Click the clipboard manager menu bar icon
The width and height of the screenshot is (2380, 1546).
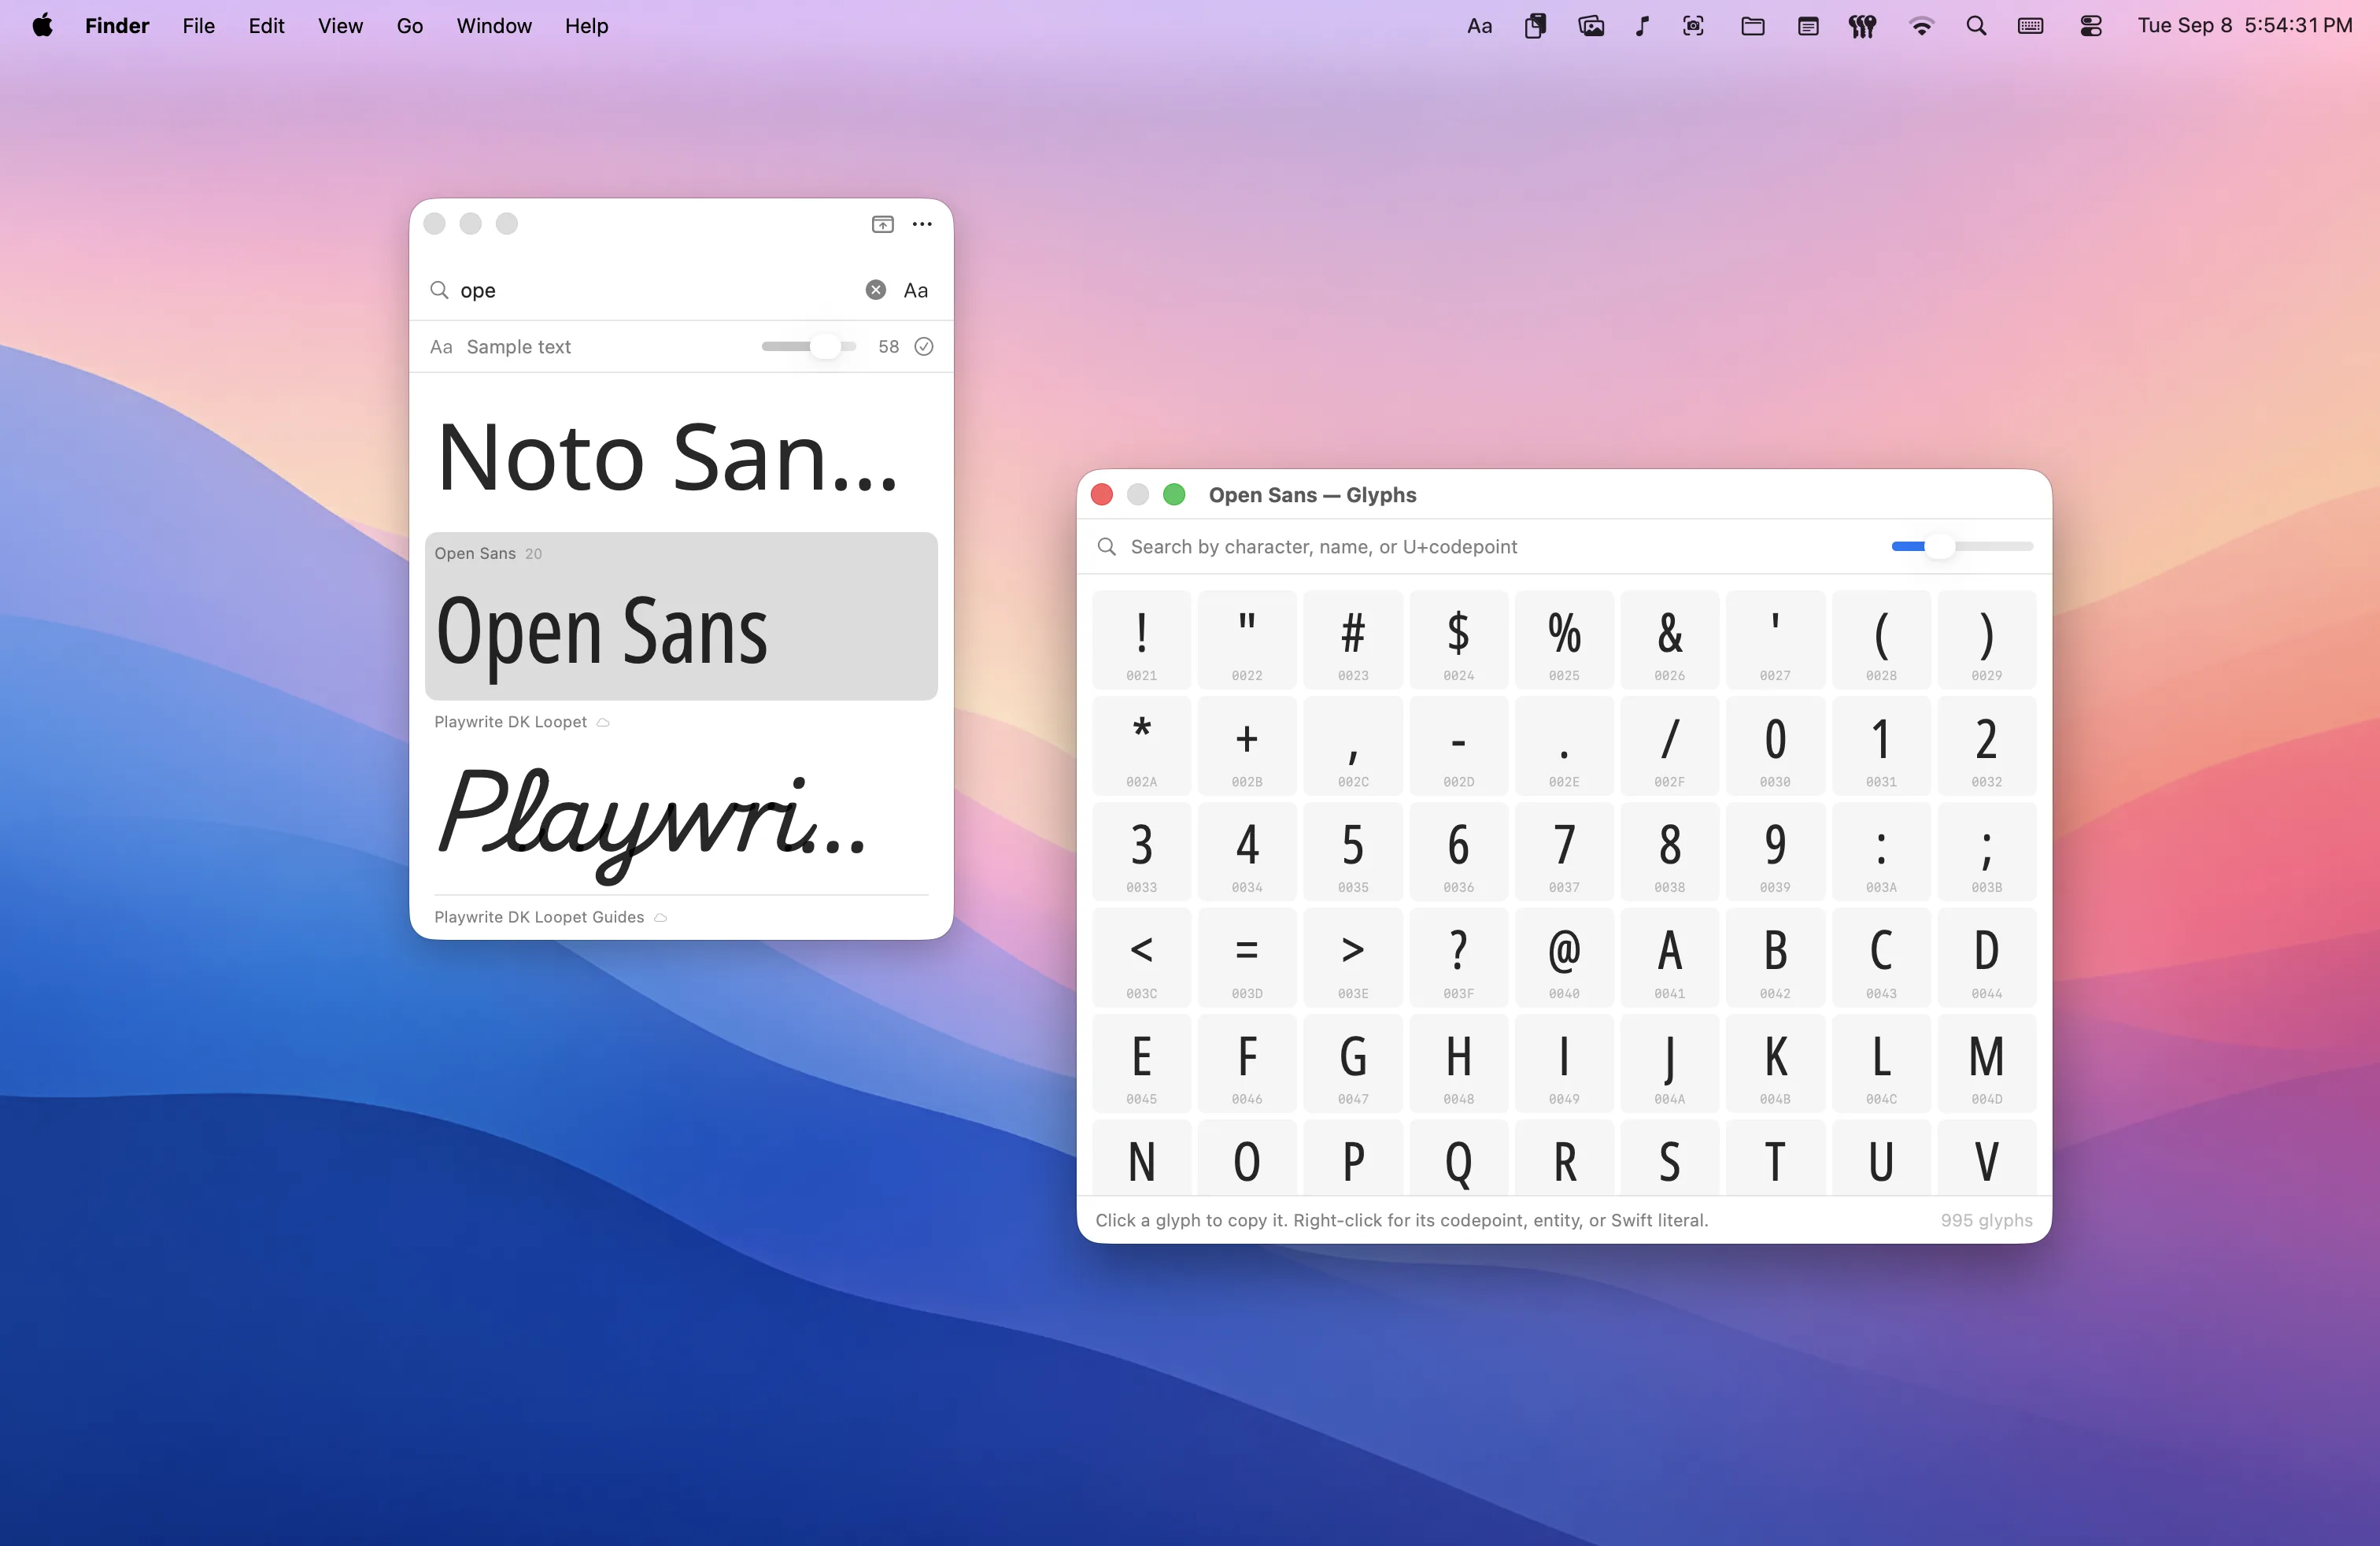pos(1535,26)
